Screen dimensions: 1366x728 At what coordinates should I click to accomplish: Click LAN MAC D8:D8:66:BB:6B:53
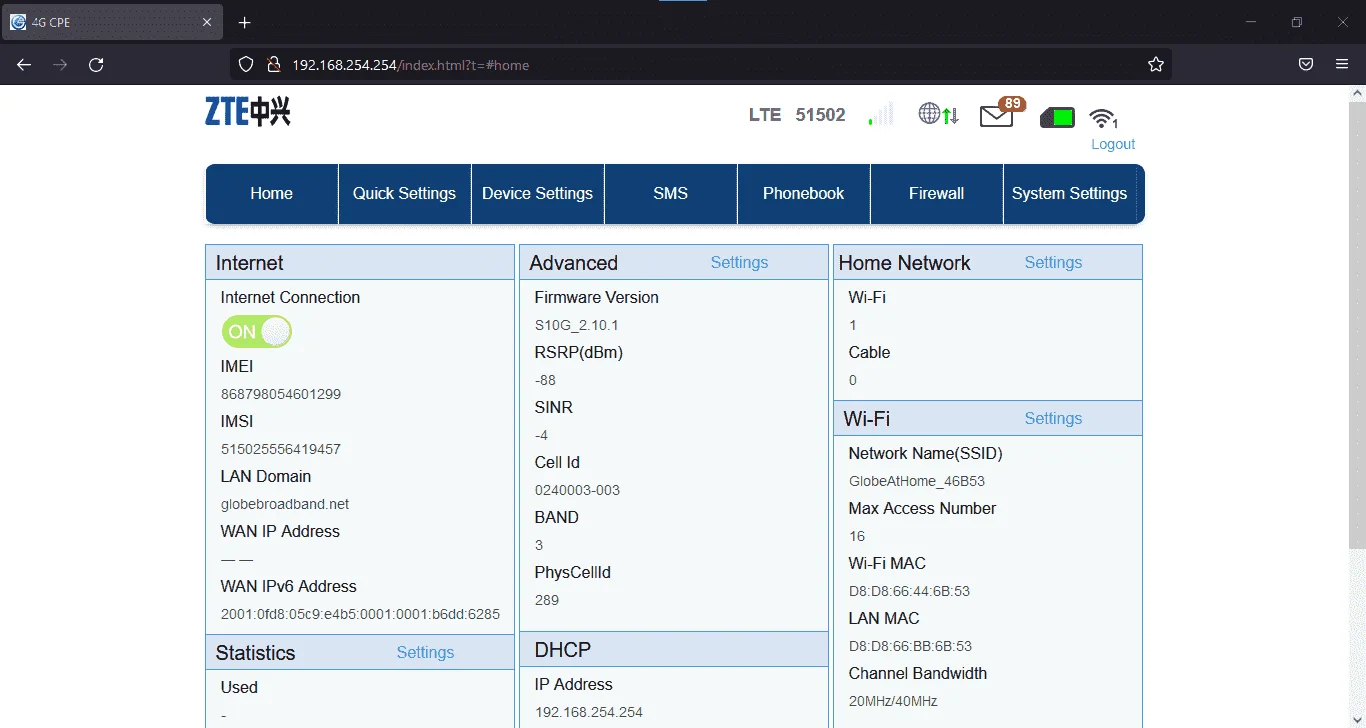point(910,646)
